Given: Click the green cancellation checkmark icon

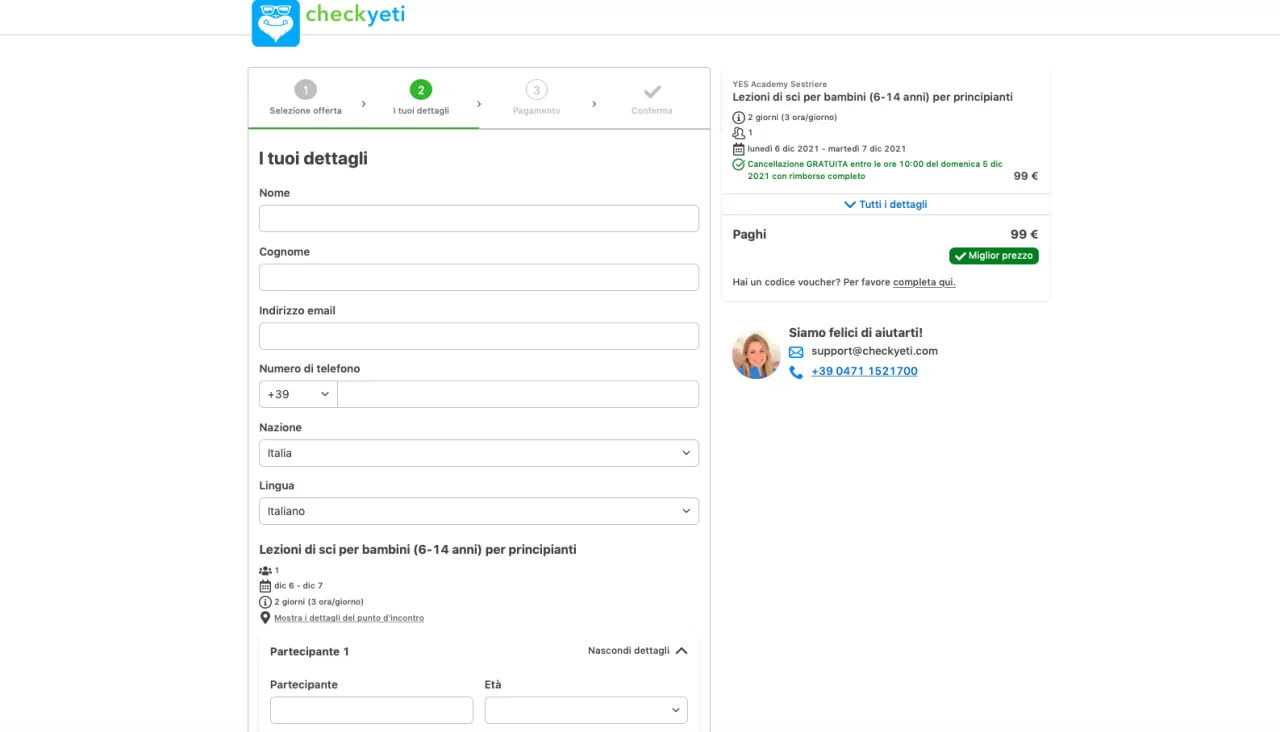Looking at the screenshot, I should pyautogui.click(x=739, y=164).
